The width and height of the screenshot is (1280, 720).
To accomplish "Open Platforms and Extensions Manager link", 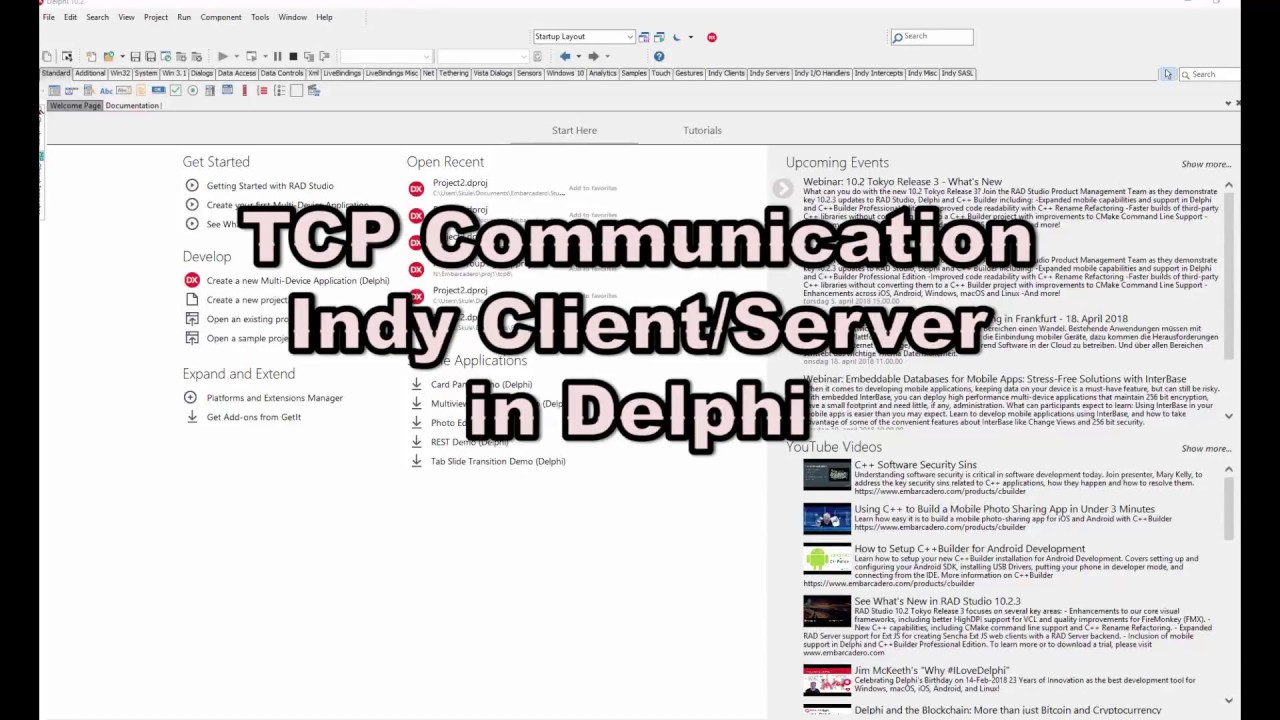I will coord(275,398).
